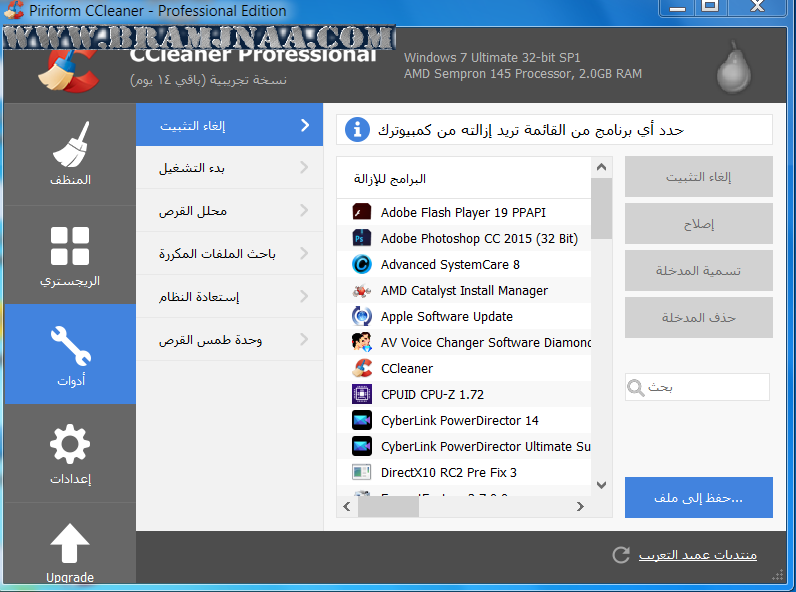Click the CyberLink PowerDirector Ultimate Suite icon

click(361, 446)
